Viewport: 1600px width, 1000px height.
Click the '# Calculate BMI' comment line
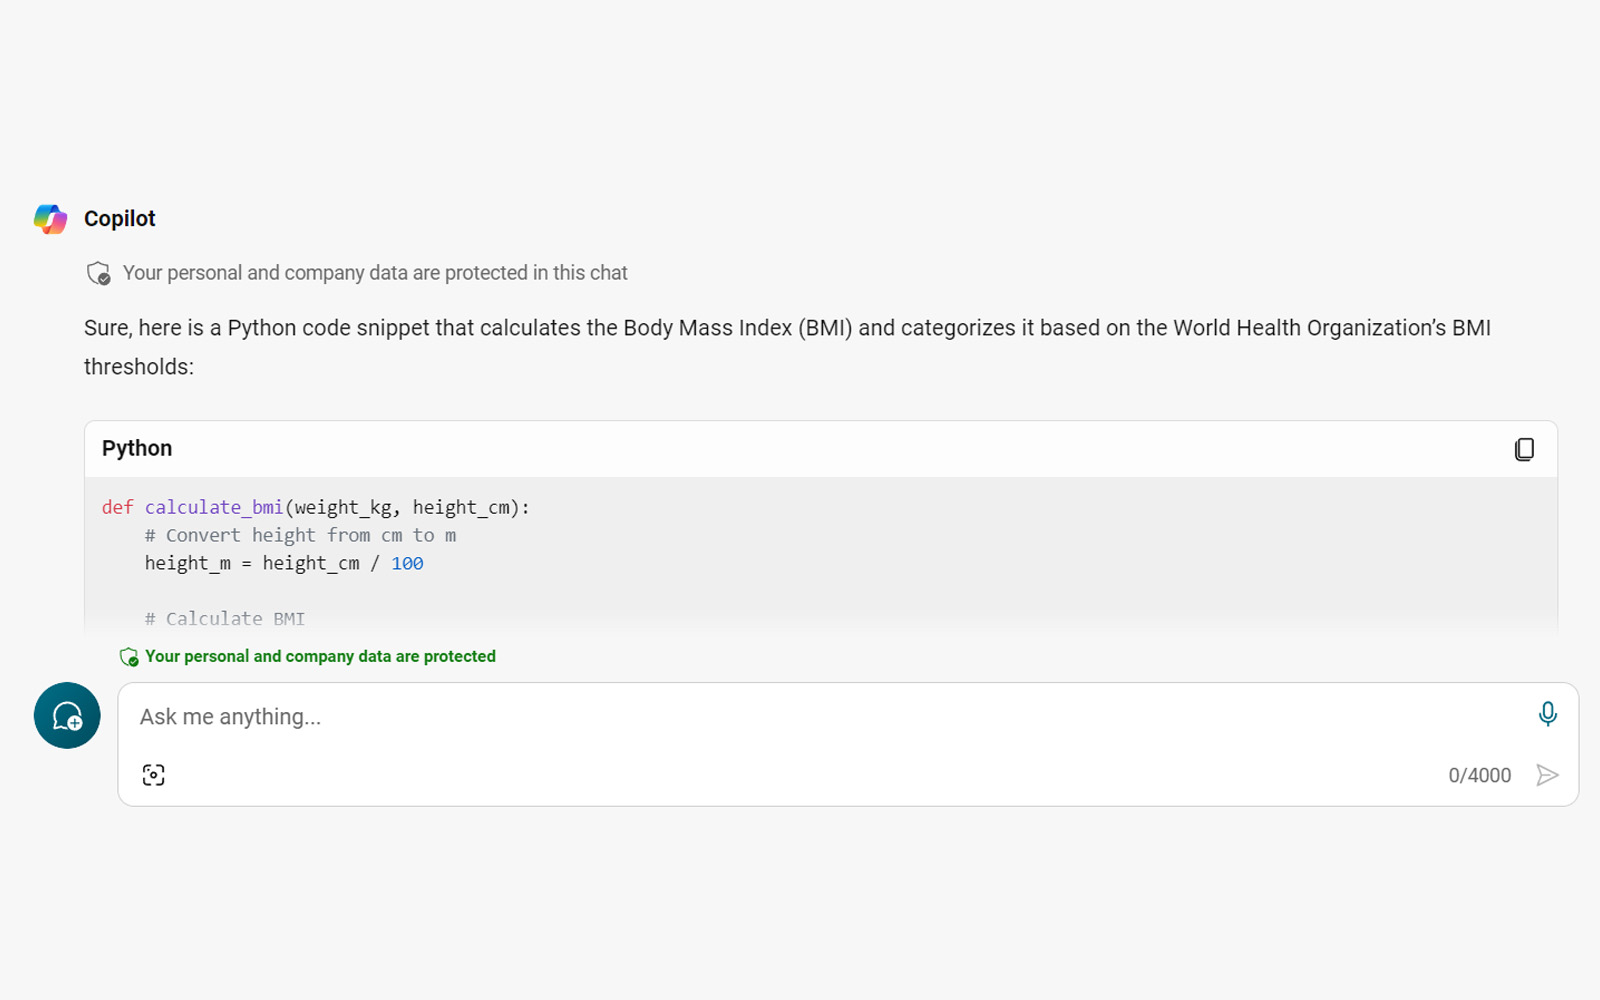[225, 619]
